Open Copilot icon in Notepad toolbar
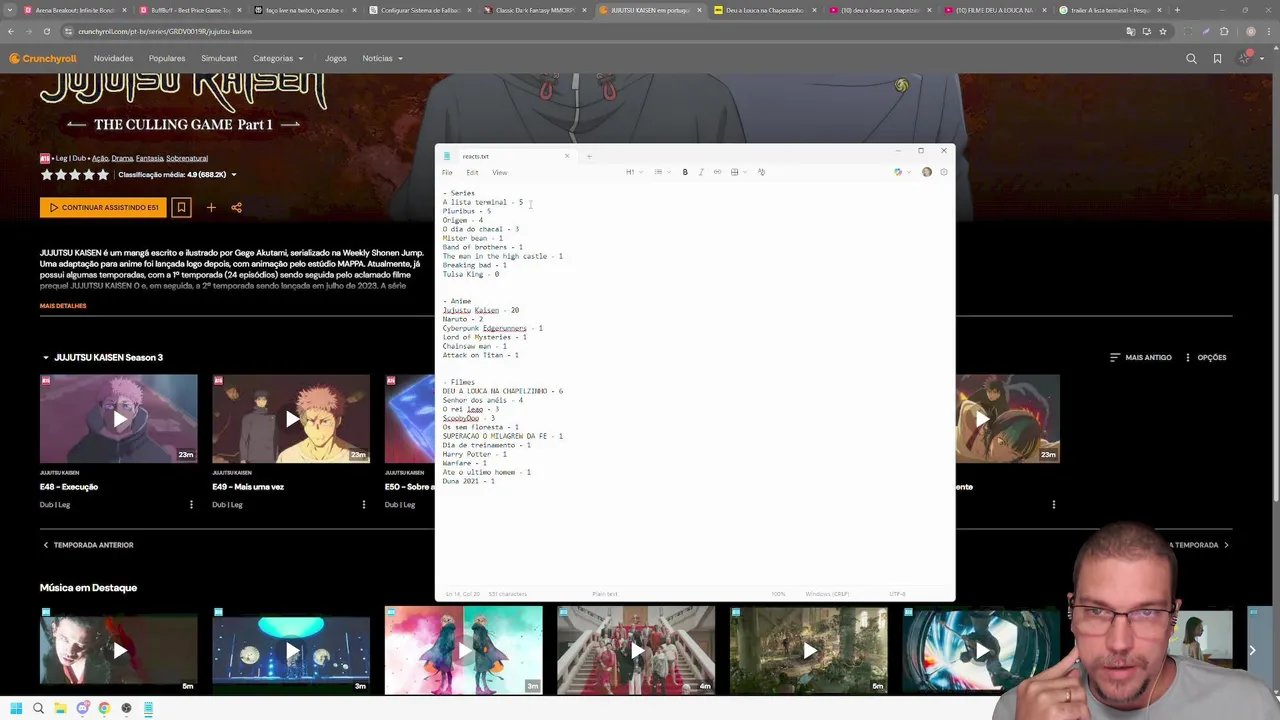The image size is (1280, 720). click(898, 172)
